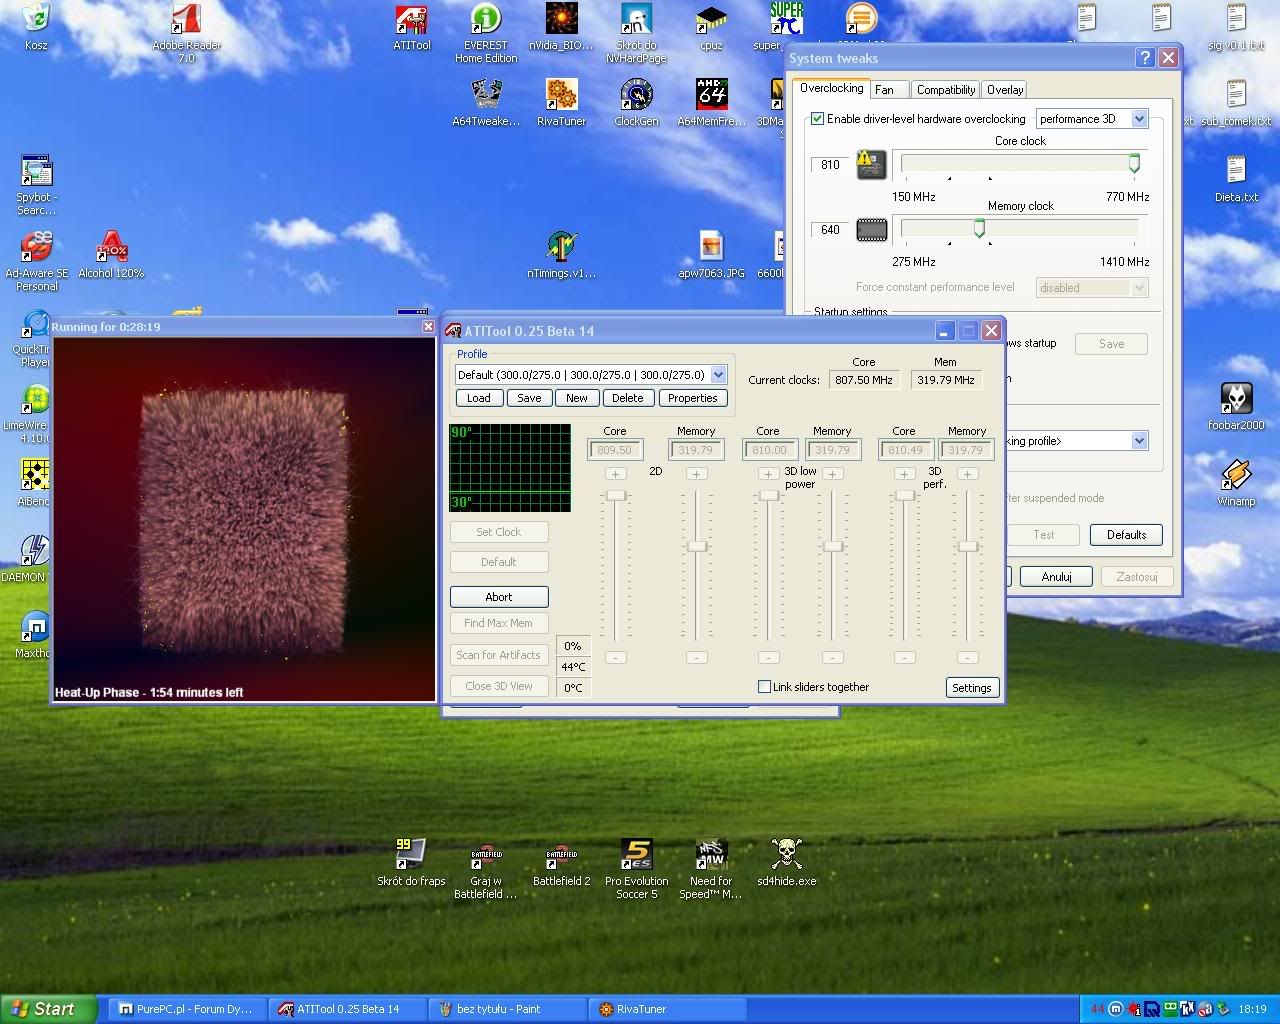
Task: Click the temperature graph in ATITool
Action: [x=510, y=467]
